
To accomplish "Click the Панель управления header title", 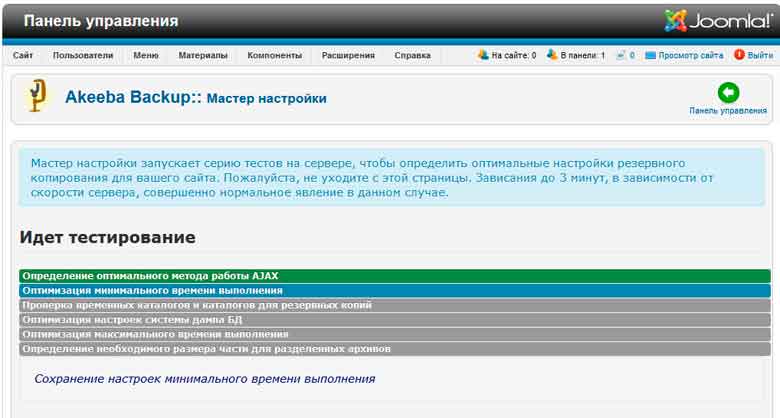I will [x=101, y=21].
